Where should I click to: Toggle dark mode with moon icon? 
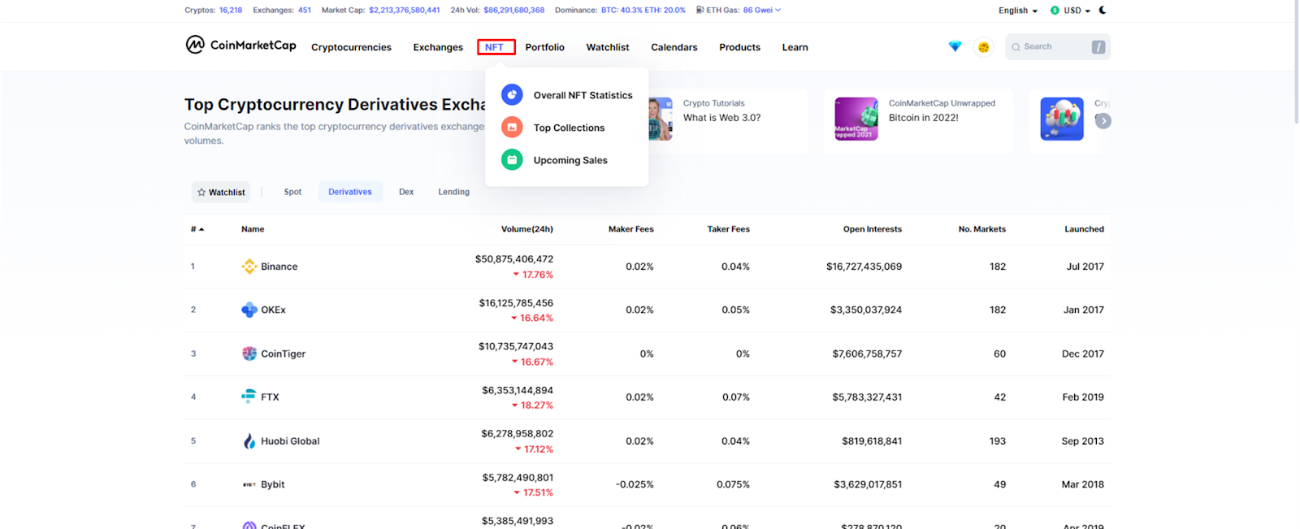[1103, 10]
